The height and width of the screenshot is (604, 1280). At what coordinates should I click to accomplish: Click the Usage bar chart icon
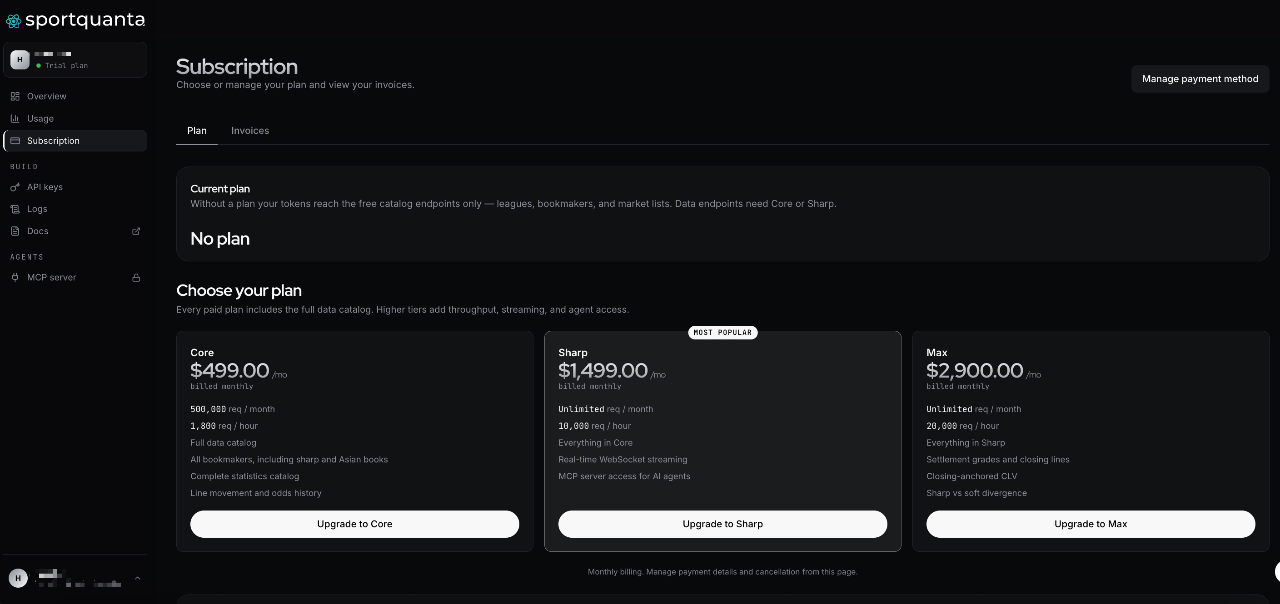pyautogui.click(x=15, y=118)
